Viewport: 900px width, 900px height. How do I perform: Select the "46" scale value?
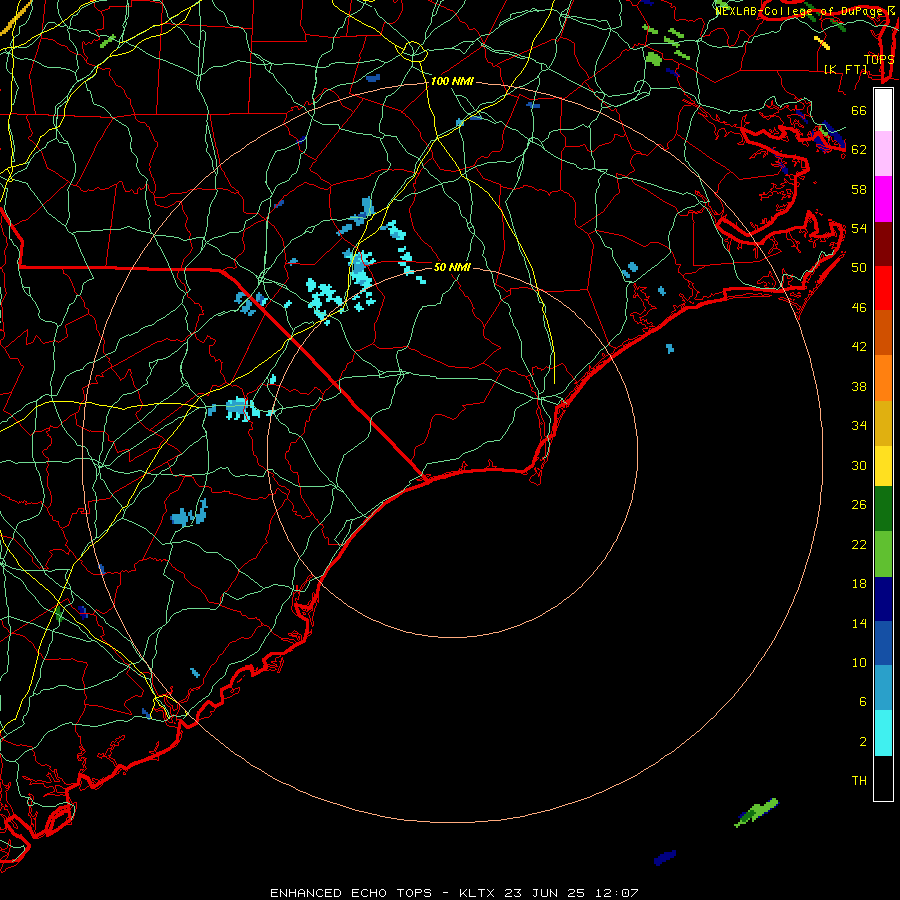coord(859,308)
